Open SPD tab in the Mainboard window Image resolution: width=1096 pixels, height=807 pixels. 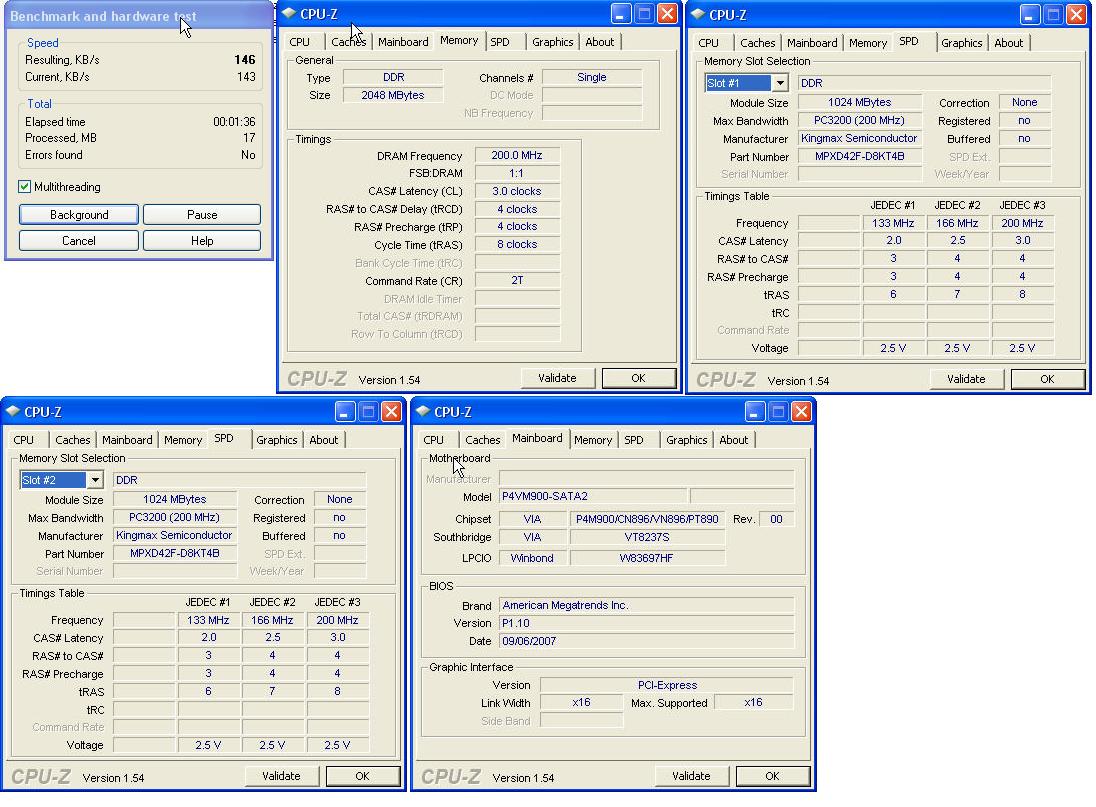634,439
